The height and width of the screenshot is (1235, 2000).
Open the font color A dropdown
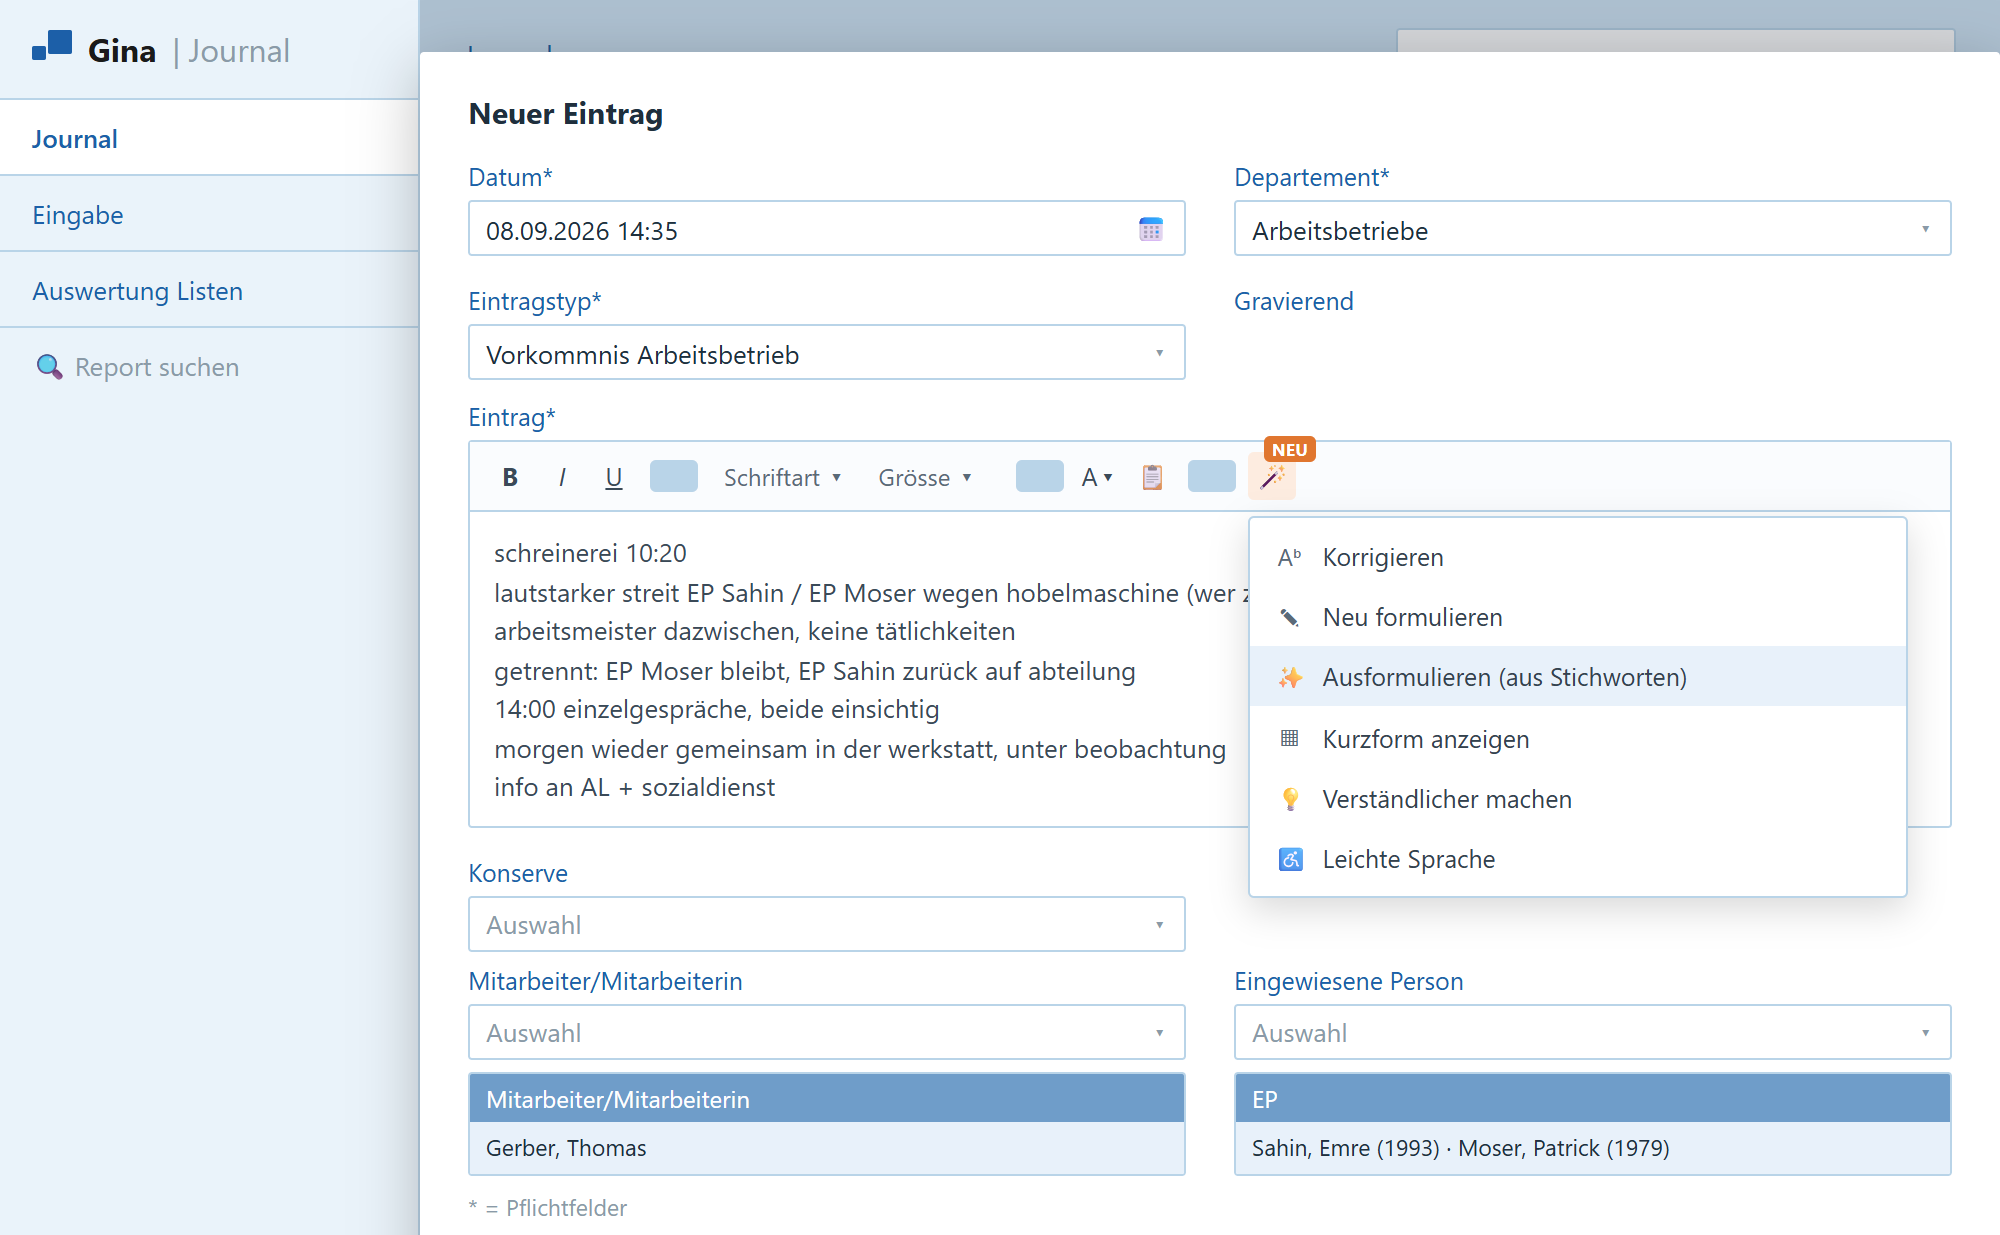click(x=1097, y=477)
